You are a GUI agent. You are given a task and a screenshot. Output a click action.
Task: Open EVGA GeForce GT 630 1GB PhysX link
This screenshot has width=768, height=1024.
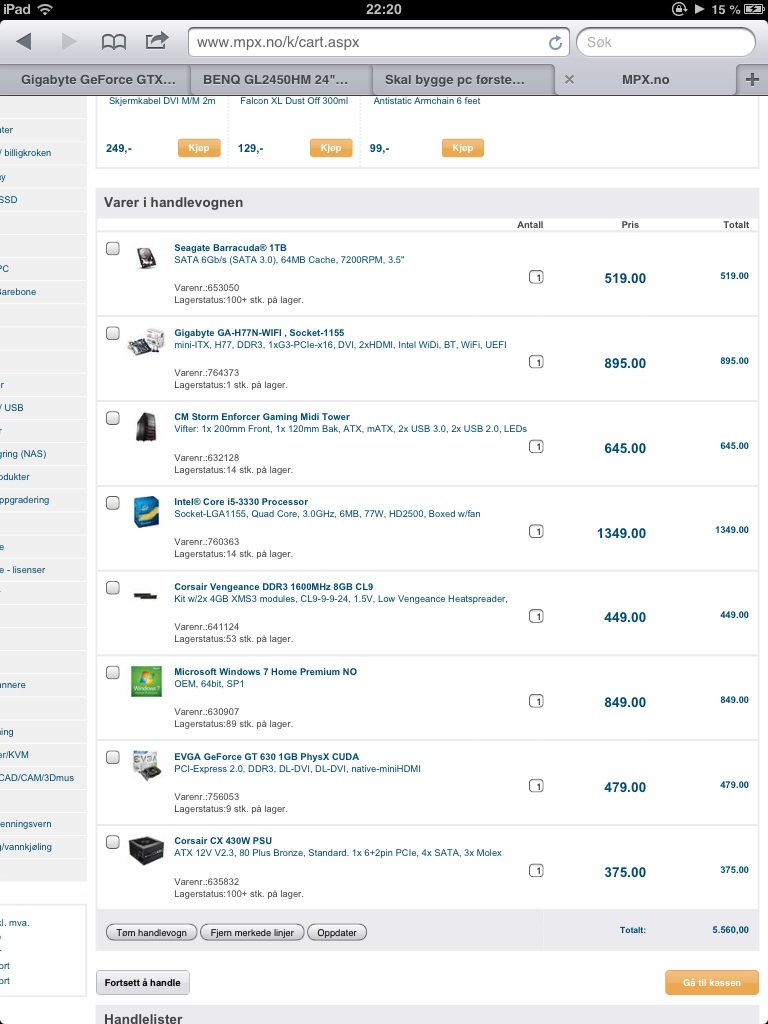click(x=266, y=756)
